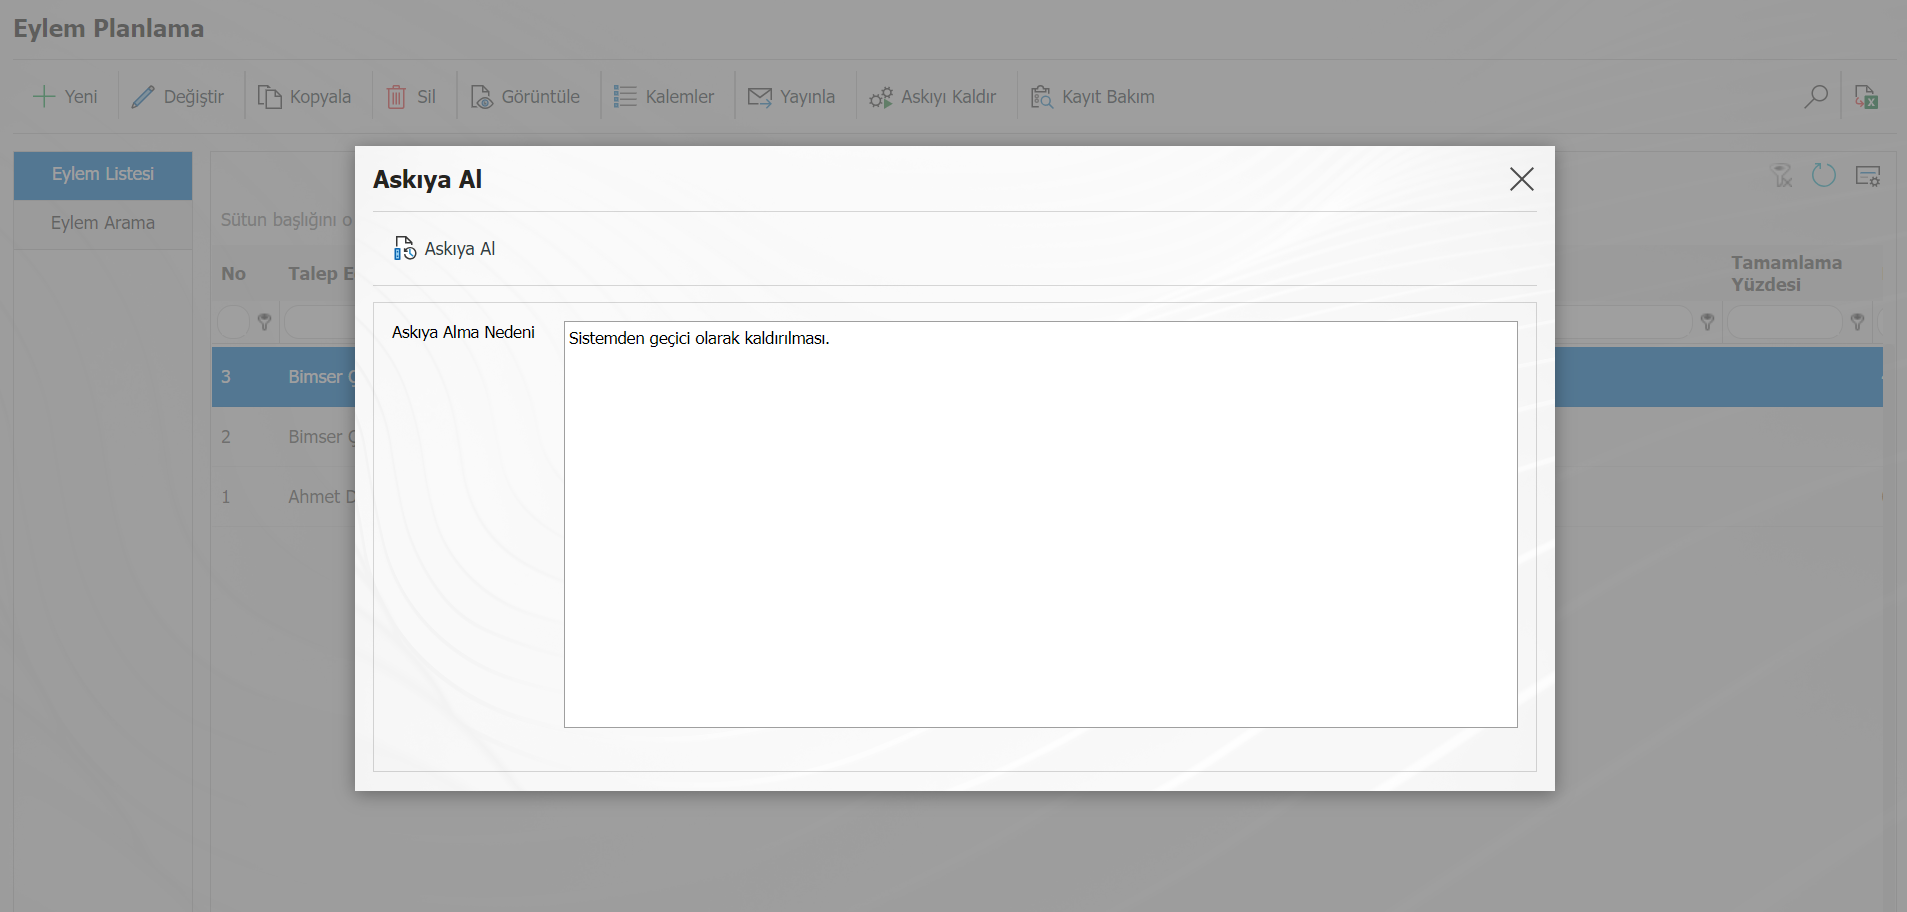Open filter menu for No column
Screen dimensions: 1907x912
coord(264,322)
